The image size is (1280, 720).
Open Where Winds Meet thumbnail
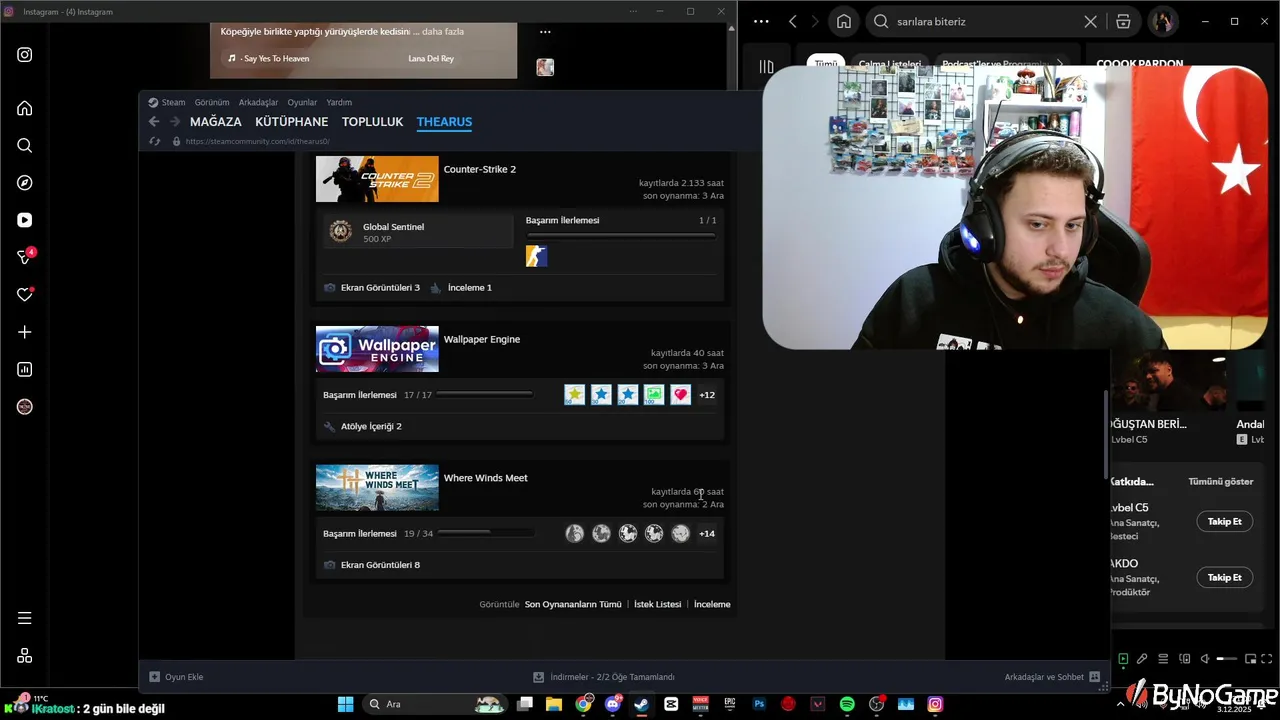377,488
